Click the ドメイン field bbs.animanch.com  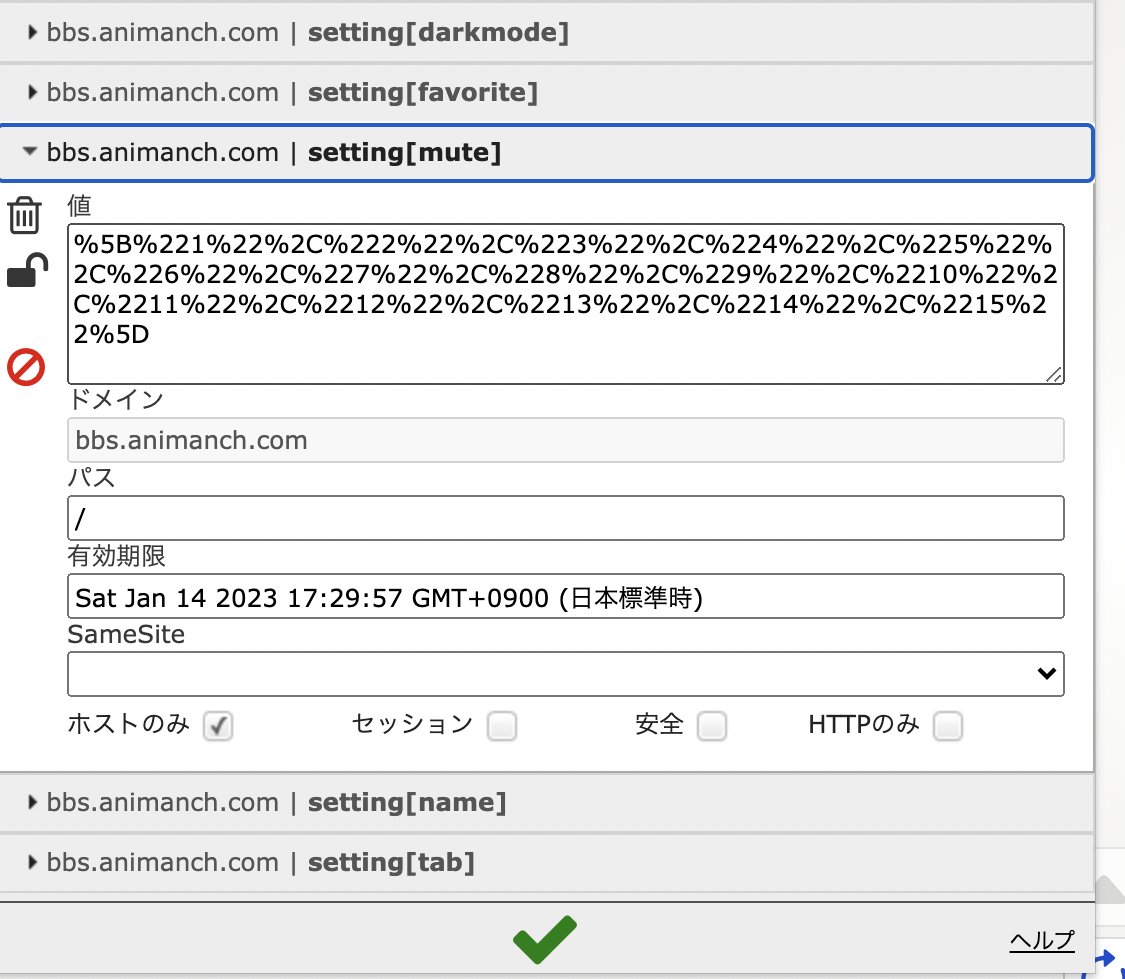pos(565,440)
